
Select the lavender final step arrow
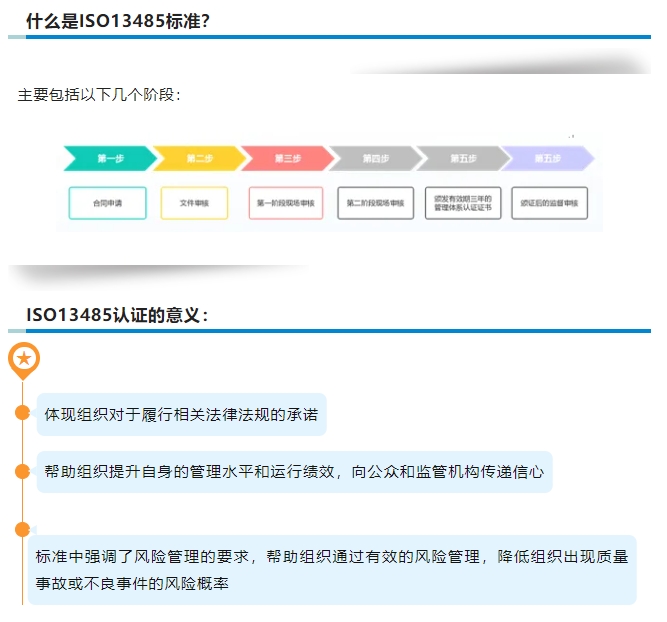(548, 158)
